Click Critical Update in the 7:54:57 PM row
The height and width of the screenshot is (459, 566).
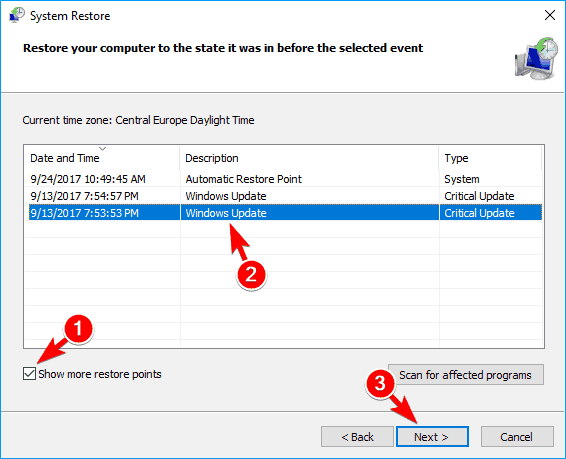click(479, 196)
